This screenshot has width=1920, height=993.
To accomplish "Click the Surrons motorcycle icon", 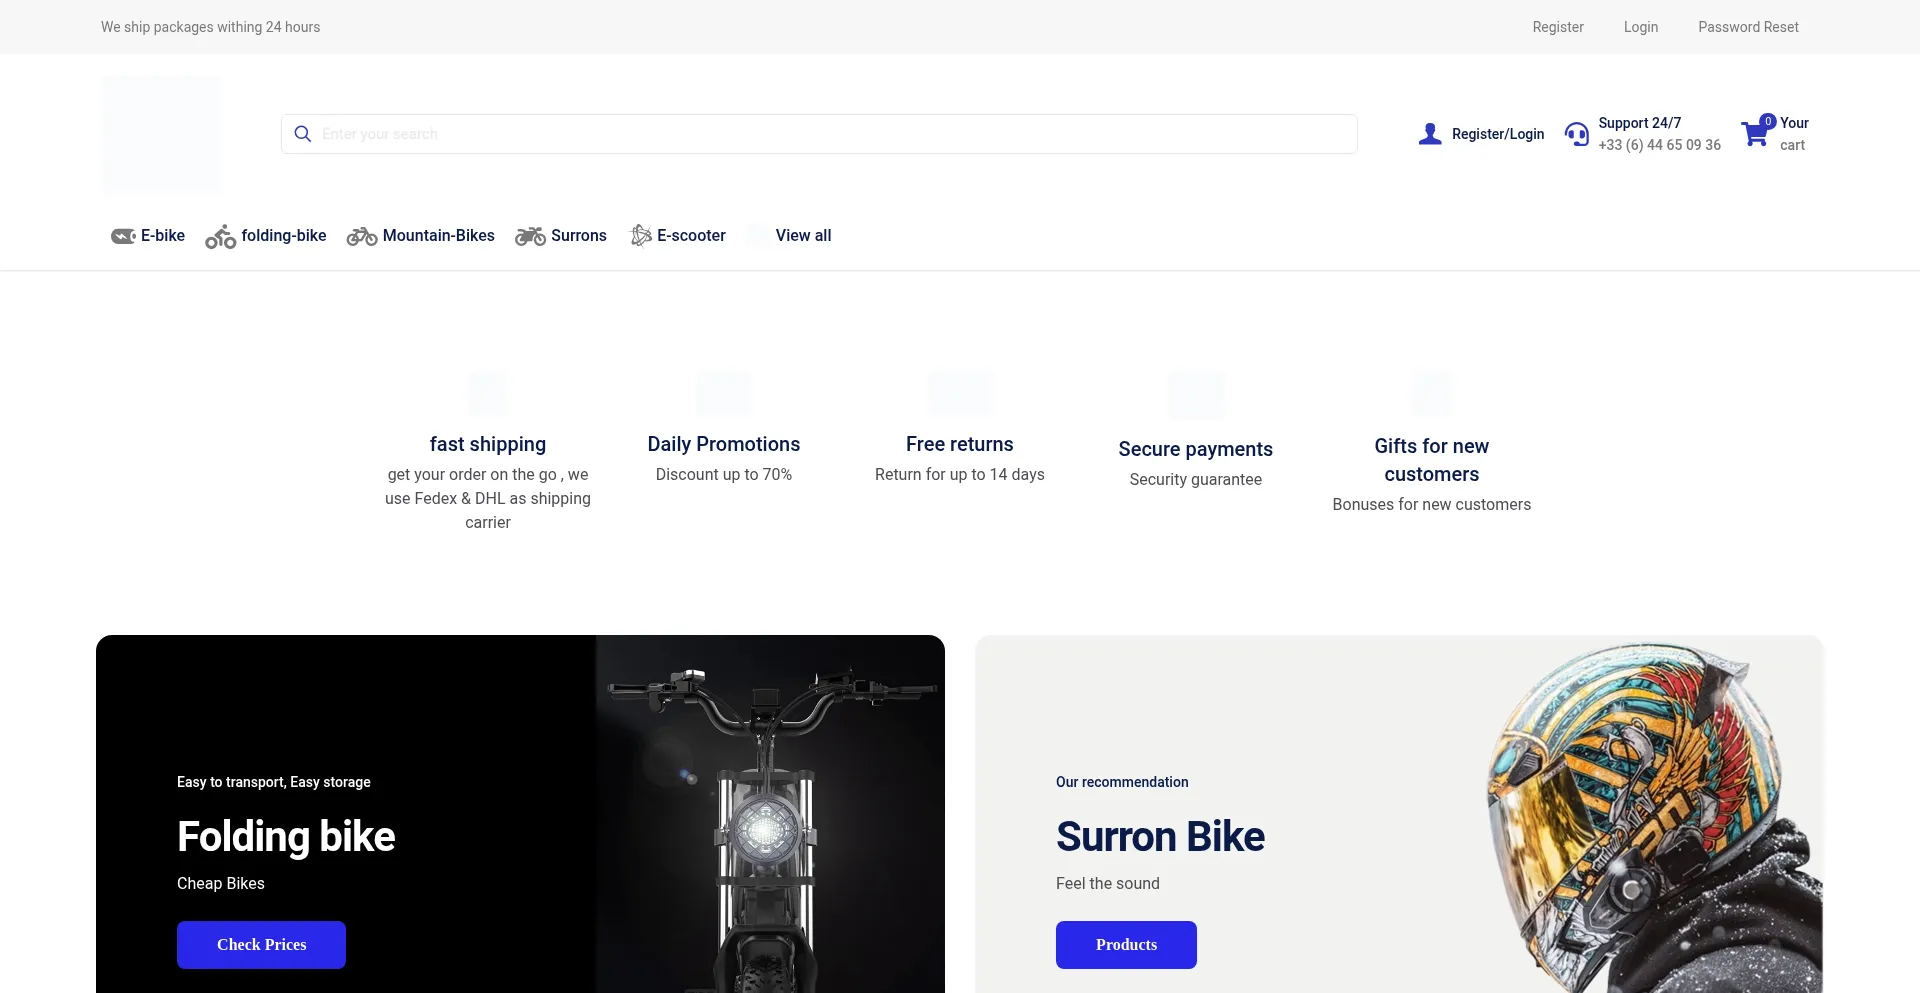I will (530, 236).
